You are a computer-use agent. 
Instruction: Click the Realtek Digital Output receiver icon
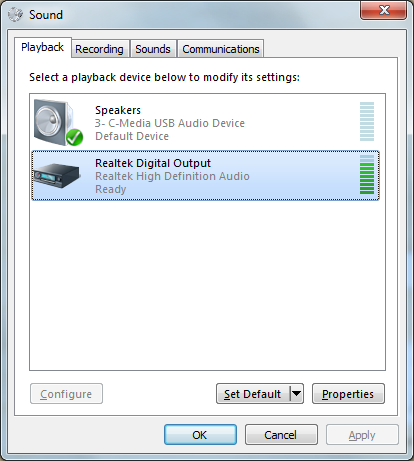[57, 175]
